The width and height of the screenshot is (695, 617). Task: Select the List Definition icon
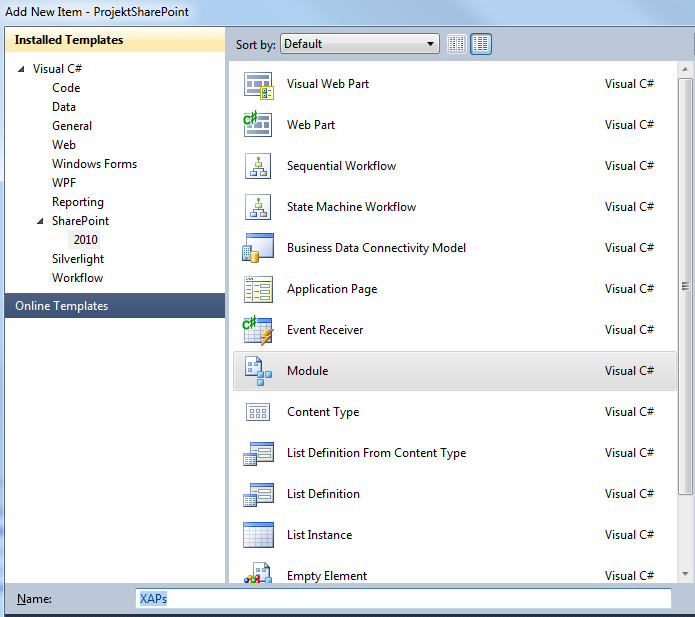(258, 494)
